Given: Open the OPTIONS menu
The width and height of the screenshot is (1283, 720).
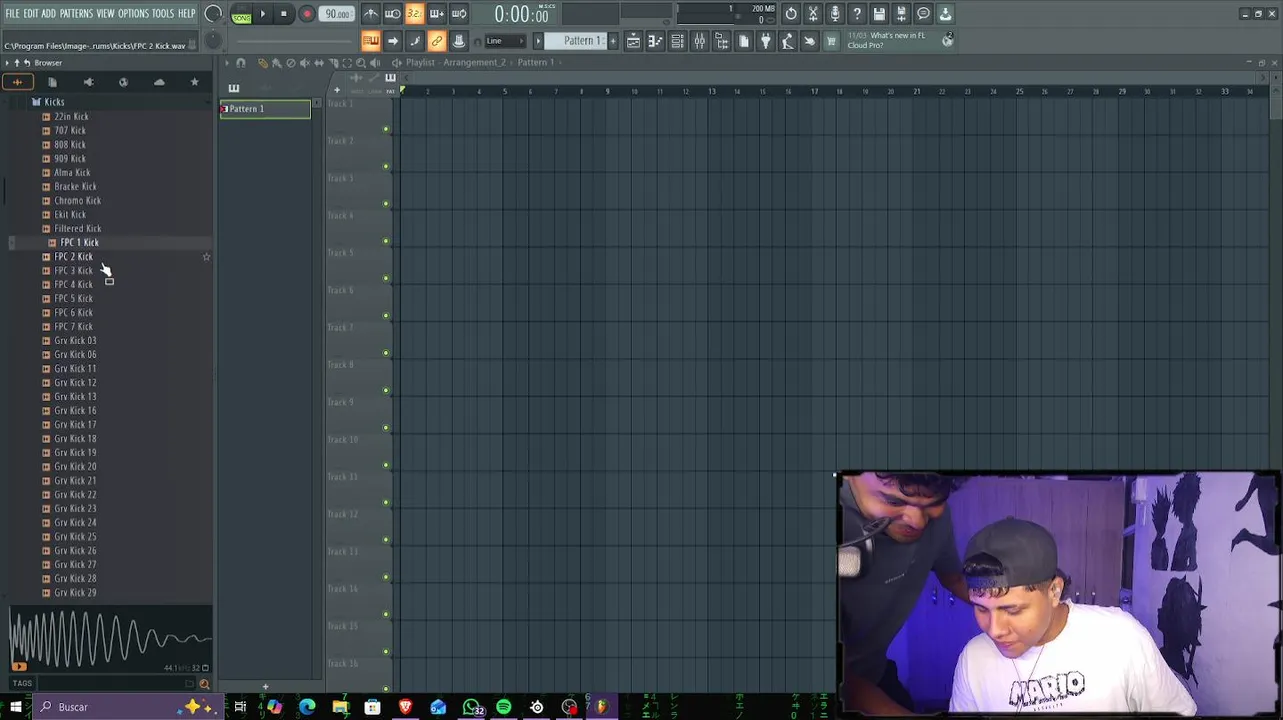Looking at the screenshot, I should [133, 14].
